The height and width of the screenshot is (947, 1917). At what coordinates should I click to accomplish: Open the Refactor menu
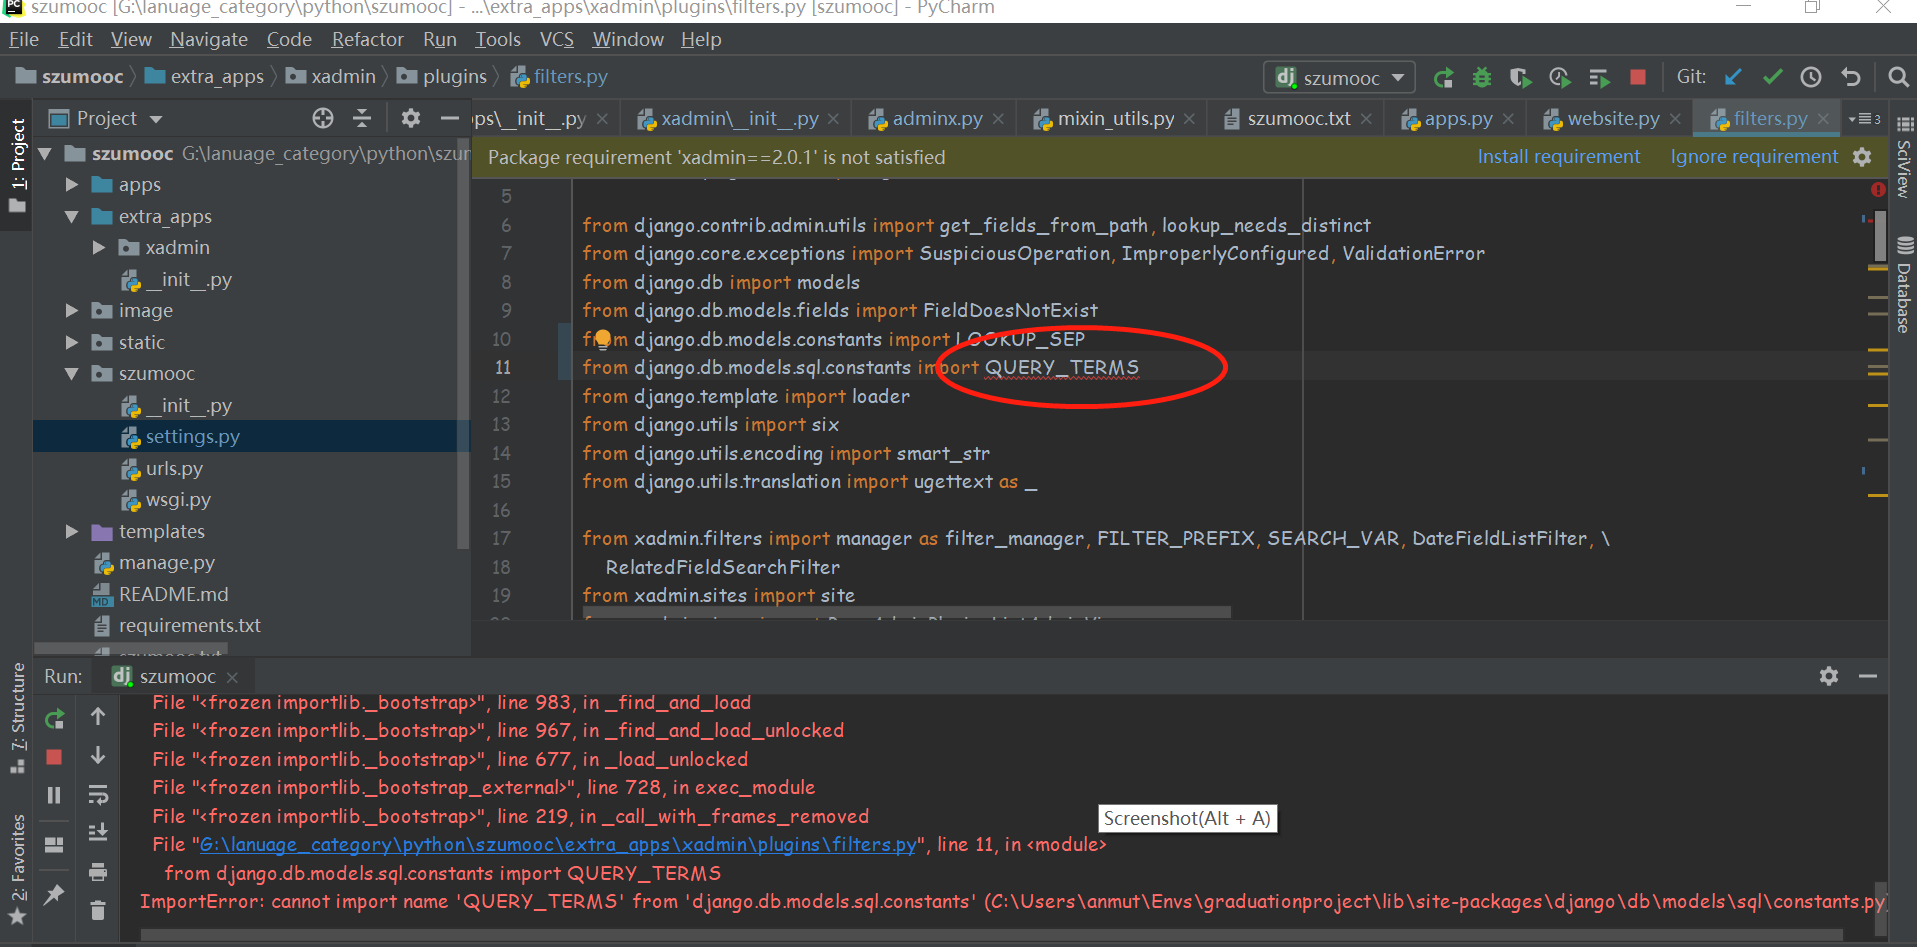tap(367, 39)
